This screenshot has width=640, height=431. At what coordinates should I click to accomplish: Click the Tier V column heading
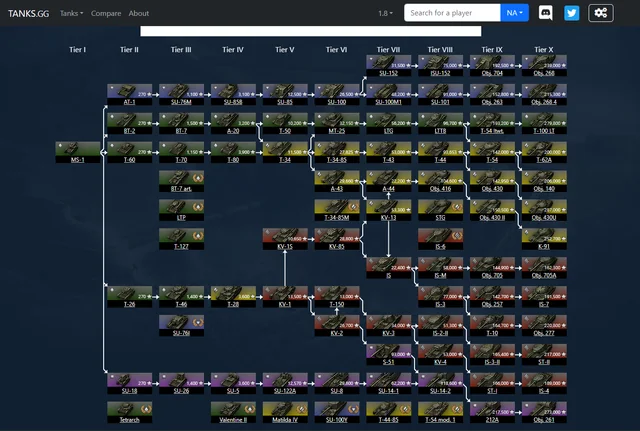click(285, 49)
